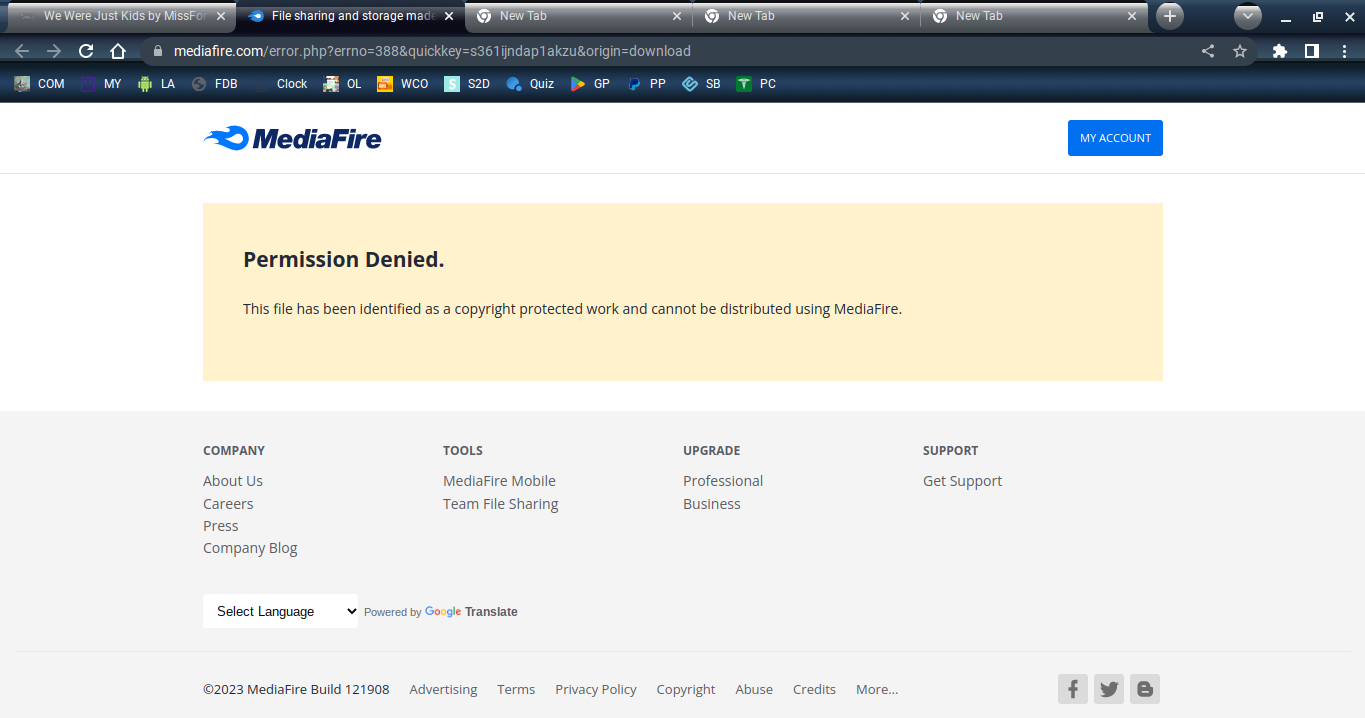Open the Clock bookmark
This screenshot has width=1365, height=718.
tap(281, 84)
